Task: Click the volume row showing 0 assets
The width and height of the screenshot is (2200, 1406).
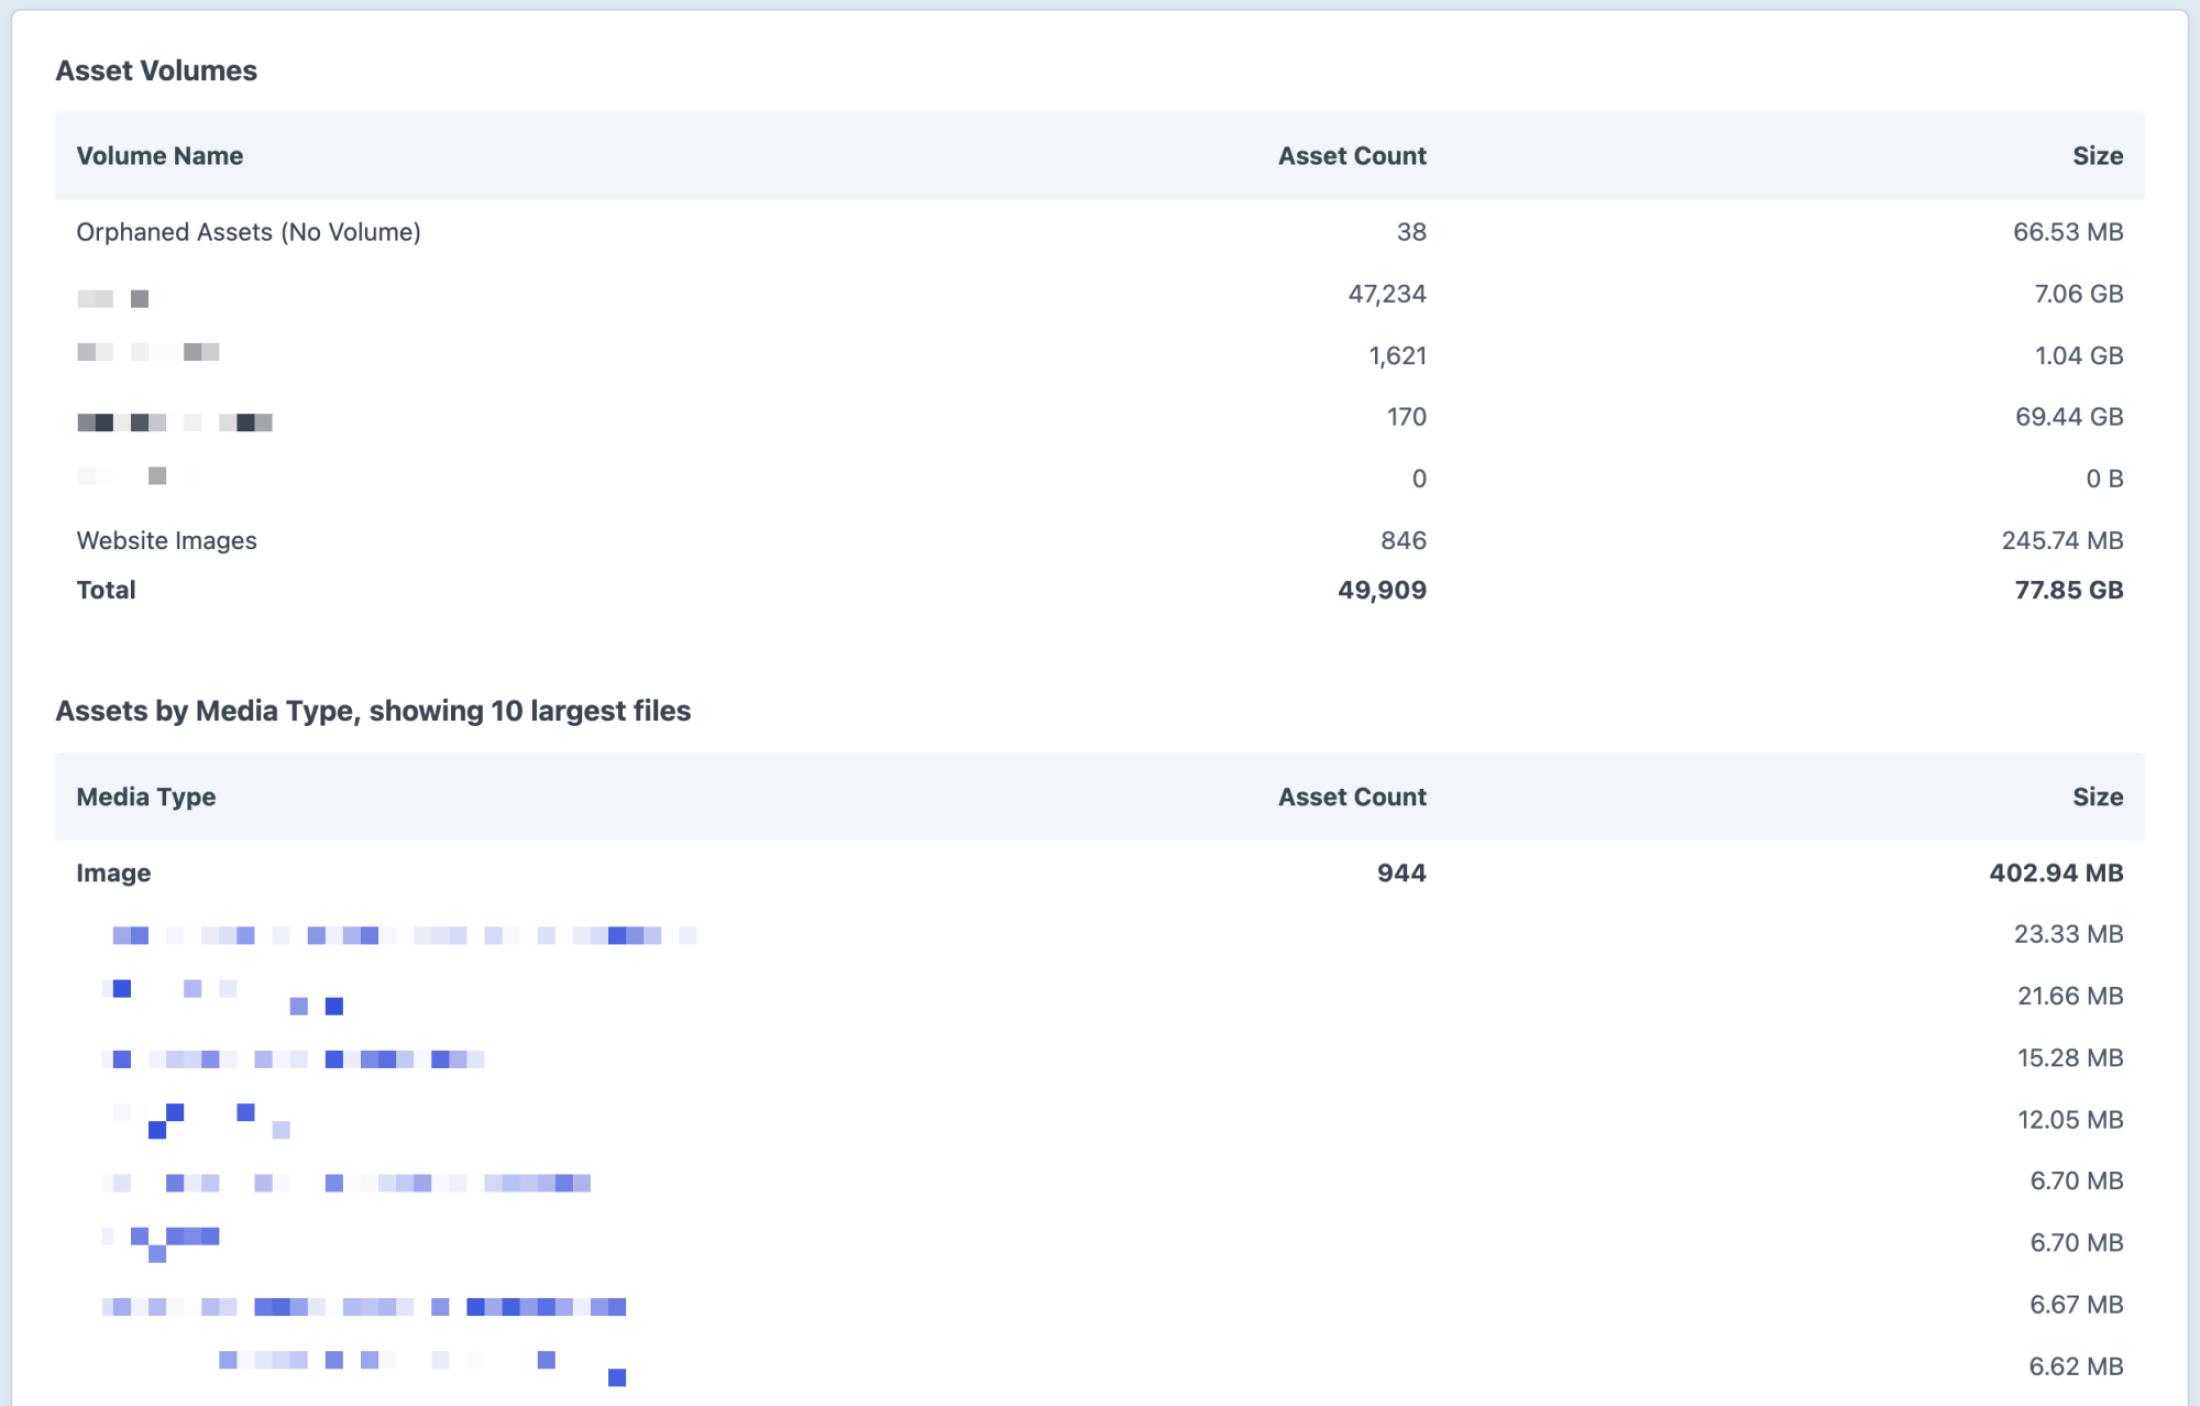Action: (1418, 478)
